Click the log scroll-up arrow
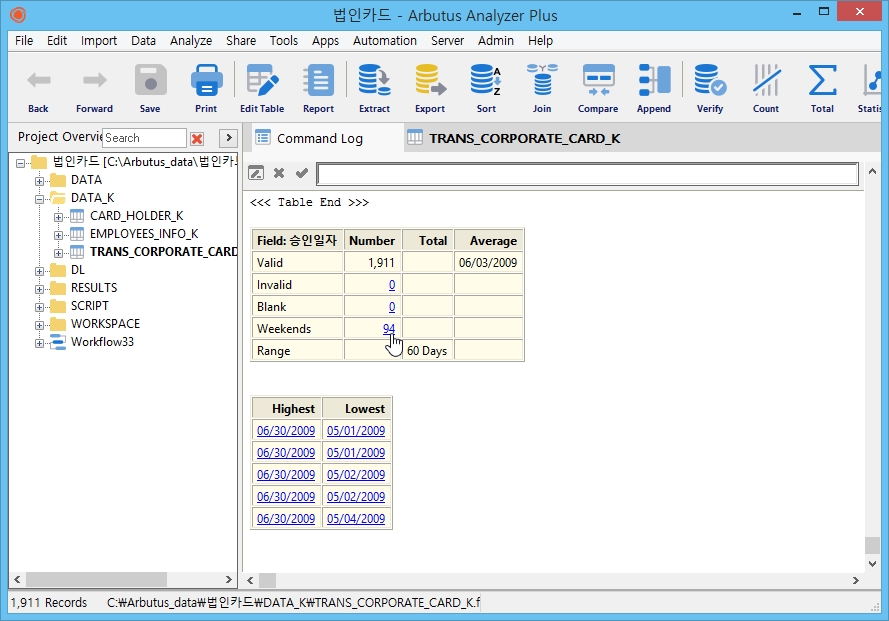 point(873,171)
